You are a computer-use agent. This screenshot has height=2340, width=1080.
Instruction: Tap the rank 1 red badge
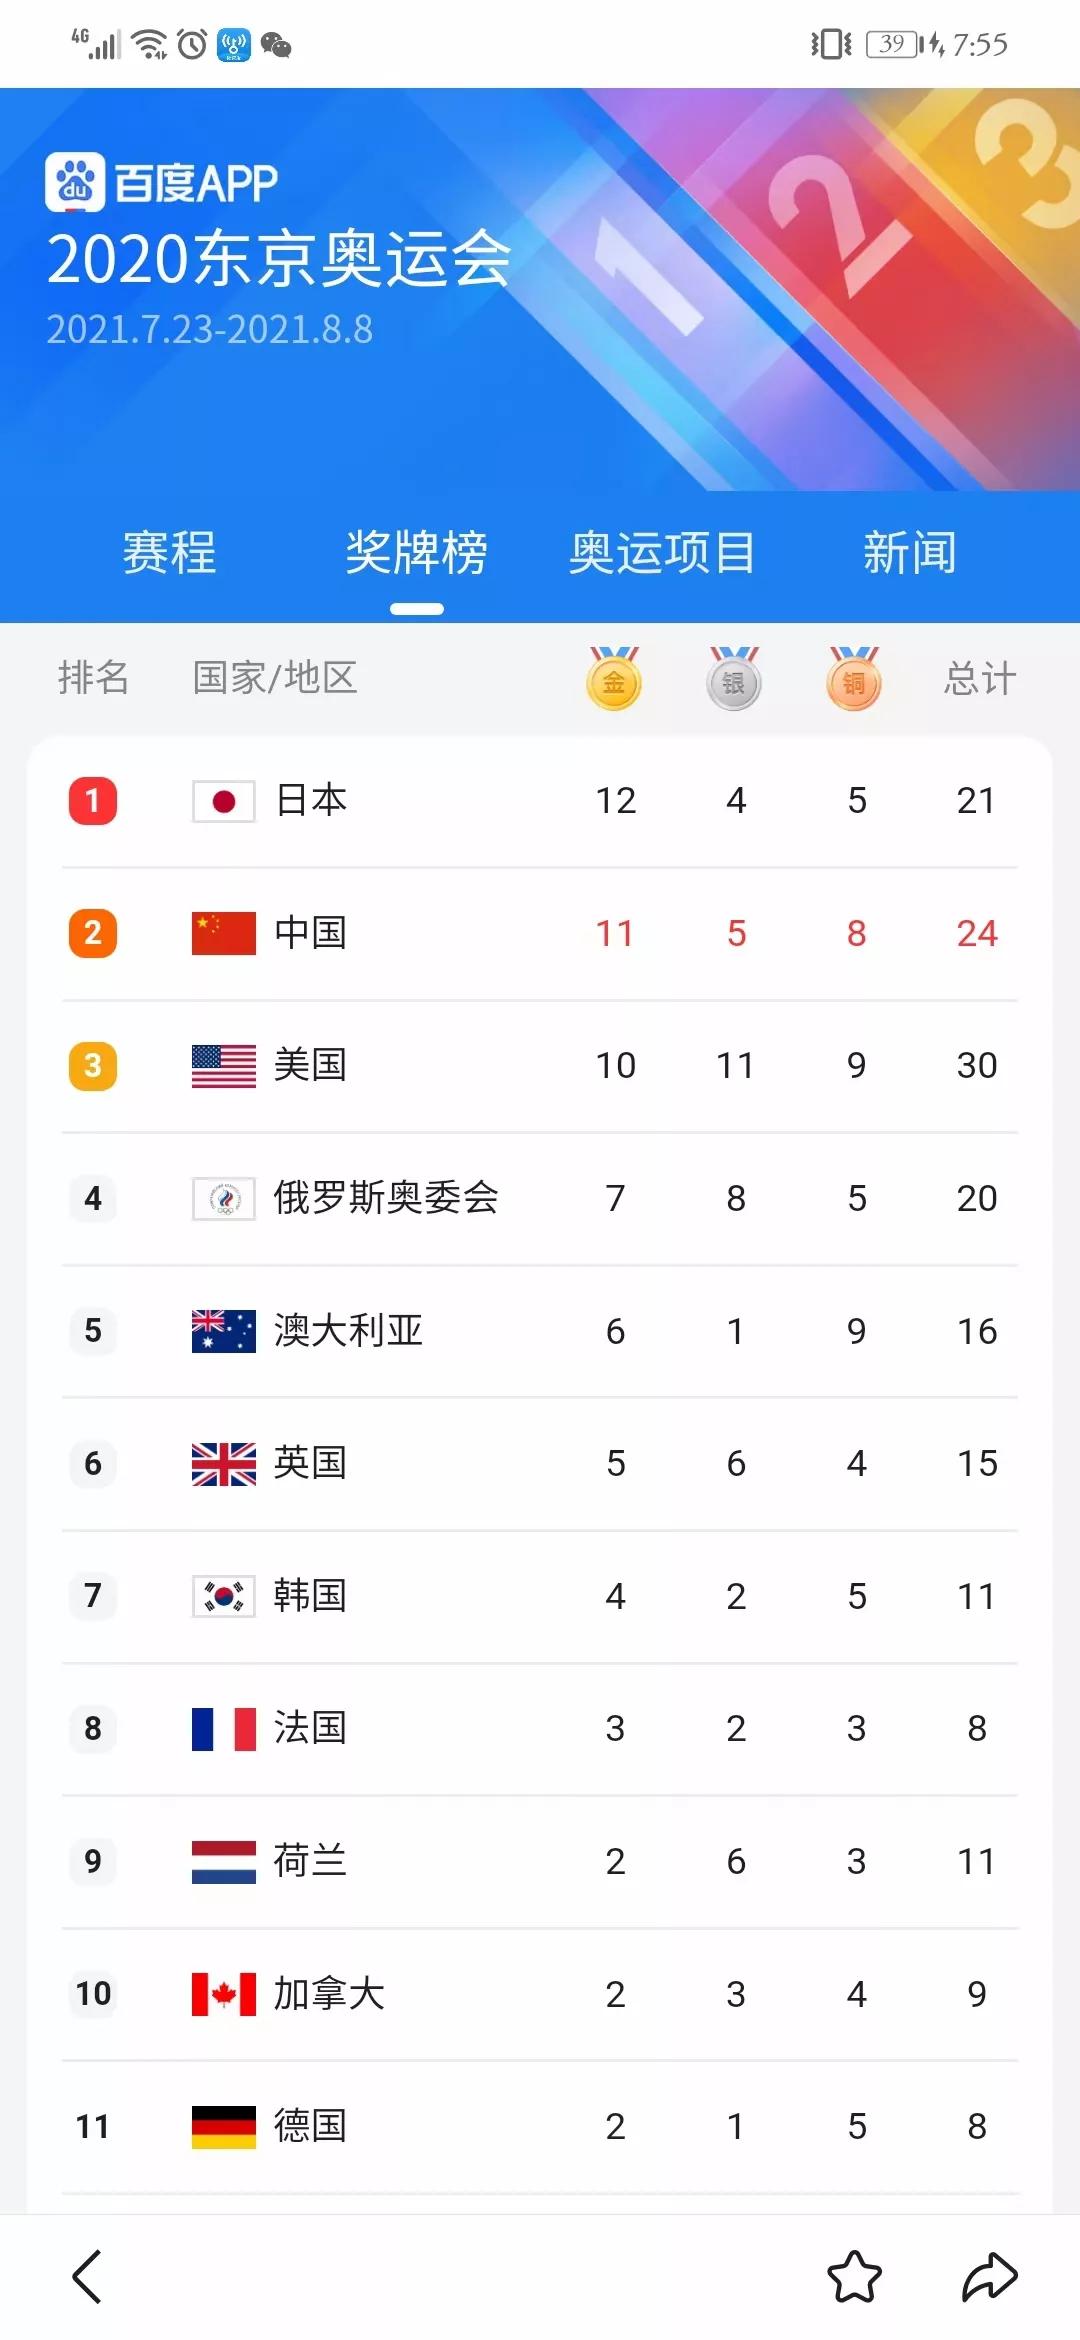[x=93, y=801]
